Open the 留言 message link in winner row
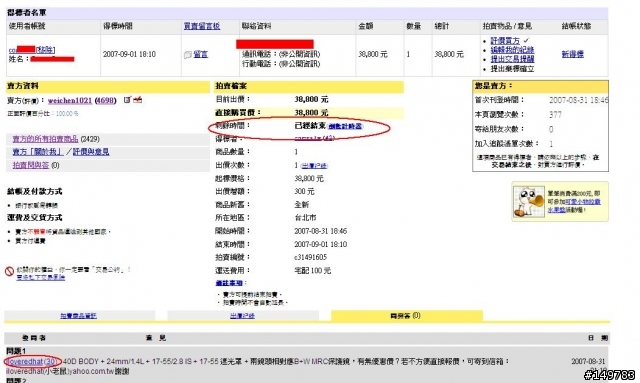640x383 pixels. point(200,54)
